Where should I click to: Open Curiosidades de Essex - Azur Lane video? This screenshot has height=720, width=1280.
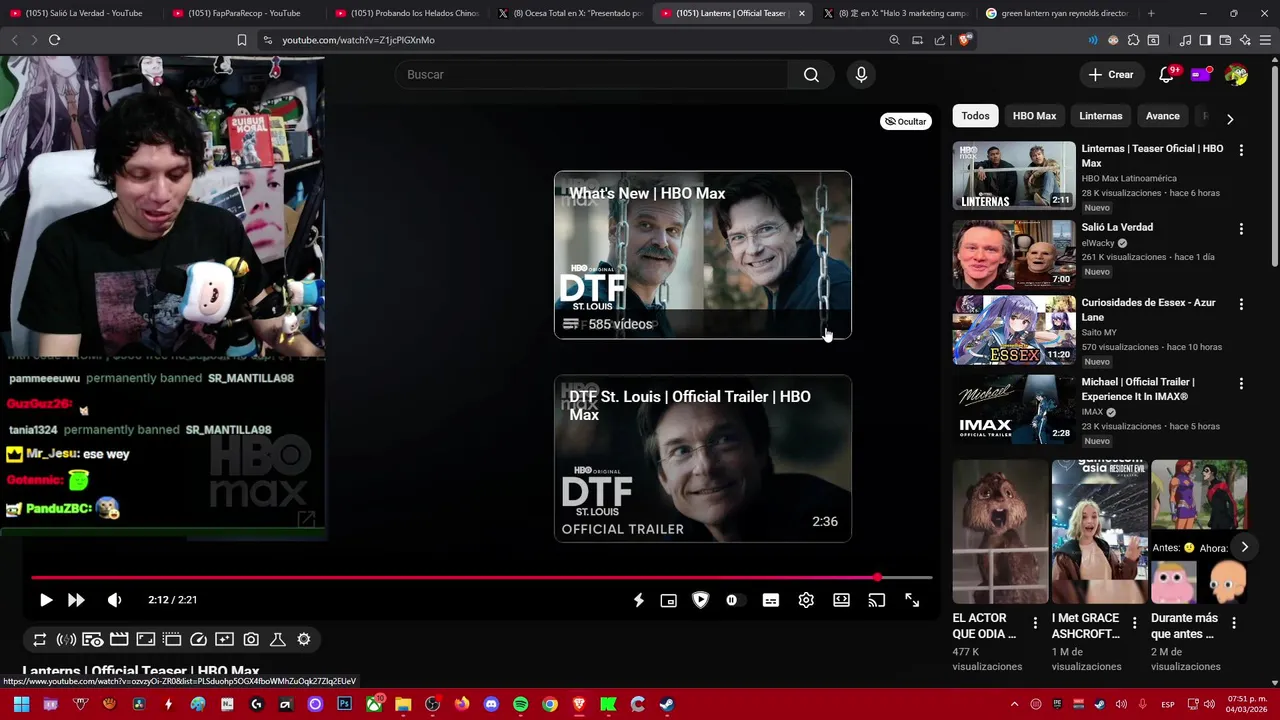tap(1148, 310)
